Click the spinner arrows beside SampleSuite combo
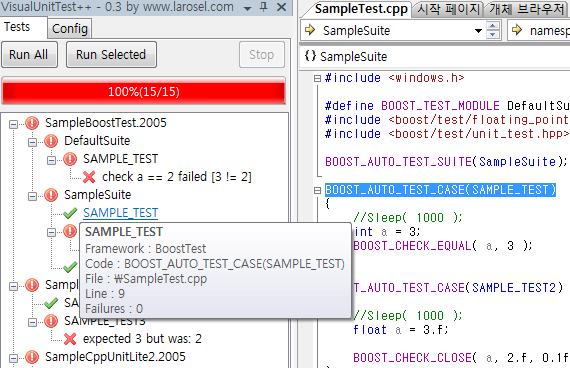The image size is (570, 368). (x=493, y=30)
